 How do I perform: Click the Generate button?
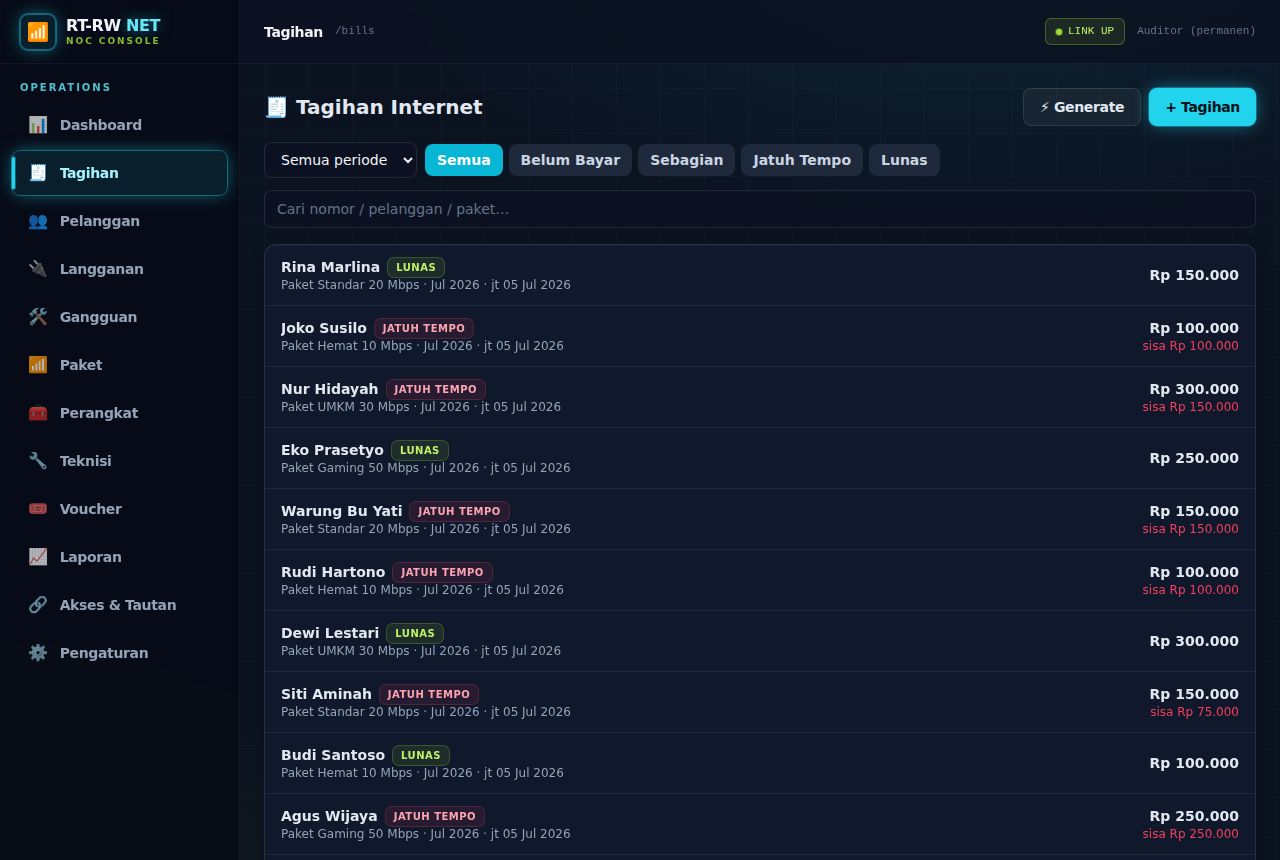pyautogui.click(x=1082, y=107)
